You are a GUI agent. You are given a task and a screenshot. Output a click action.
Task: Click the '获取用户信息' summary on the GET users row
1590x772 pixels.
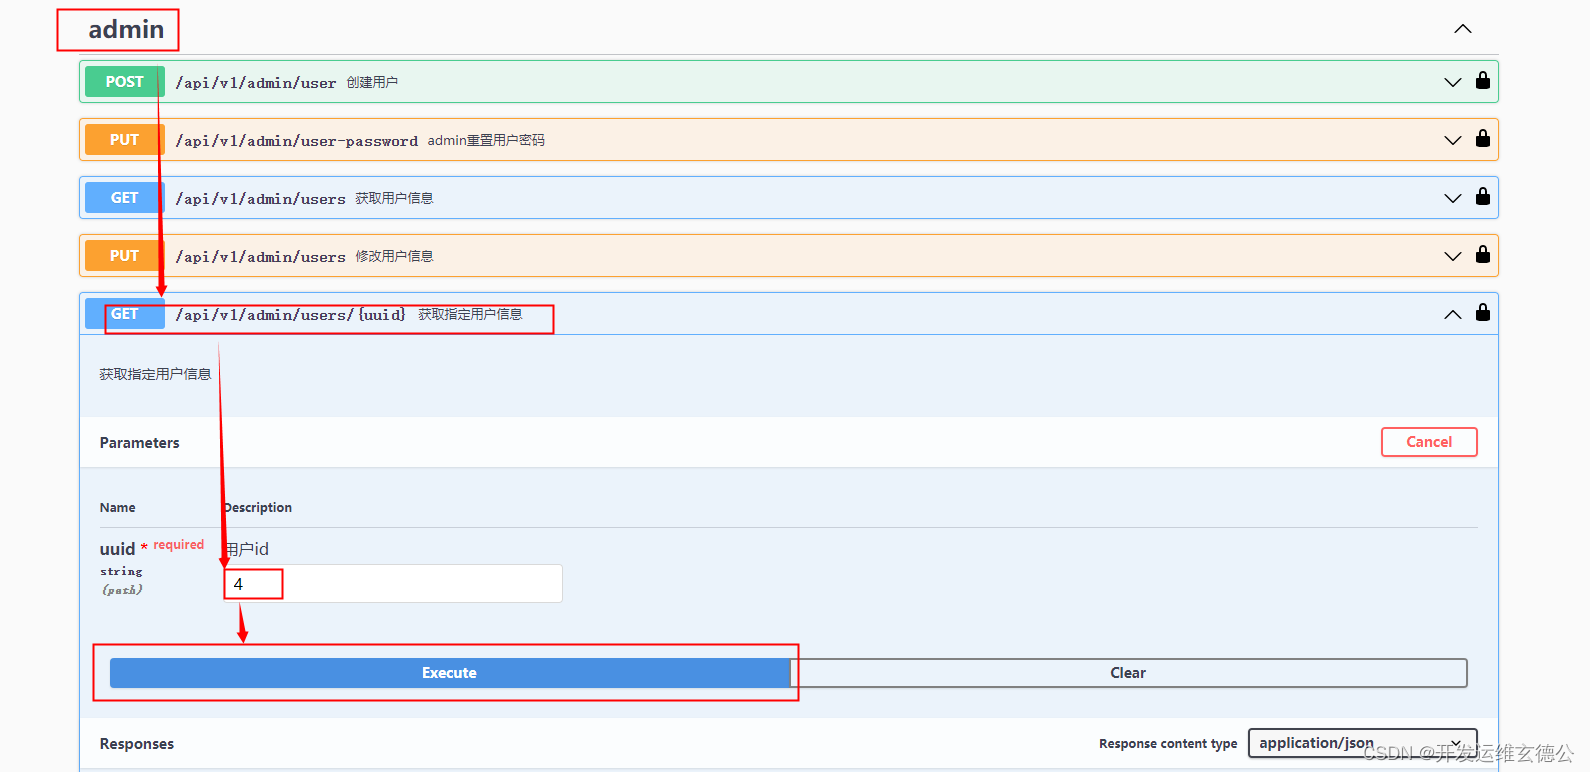point(394,198)
